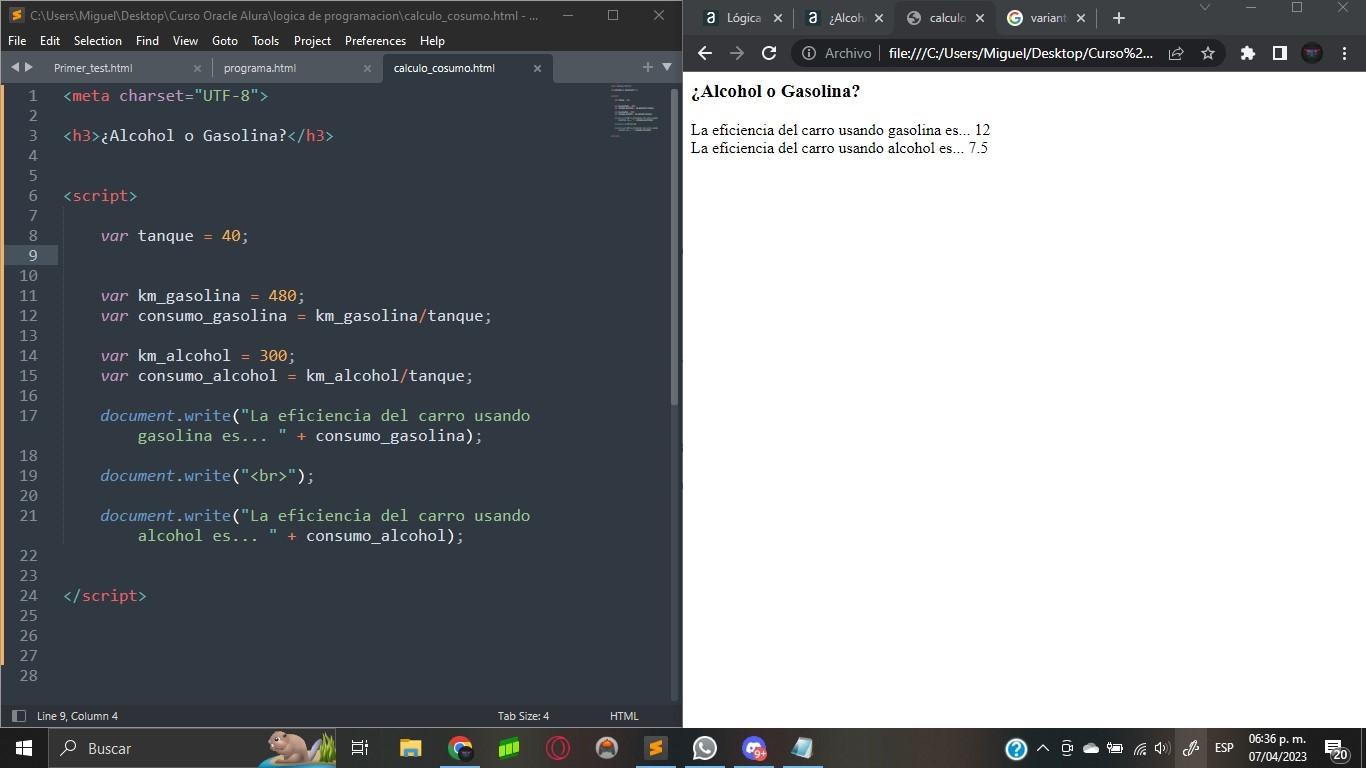Close the ¿Alcohol tab in Chrome
Screen dimensions: 1366x768
point(879,18)
